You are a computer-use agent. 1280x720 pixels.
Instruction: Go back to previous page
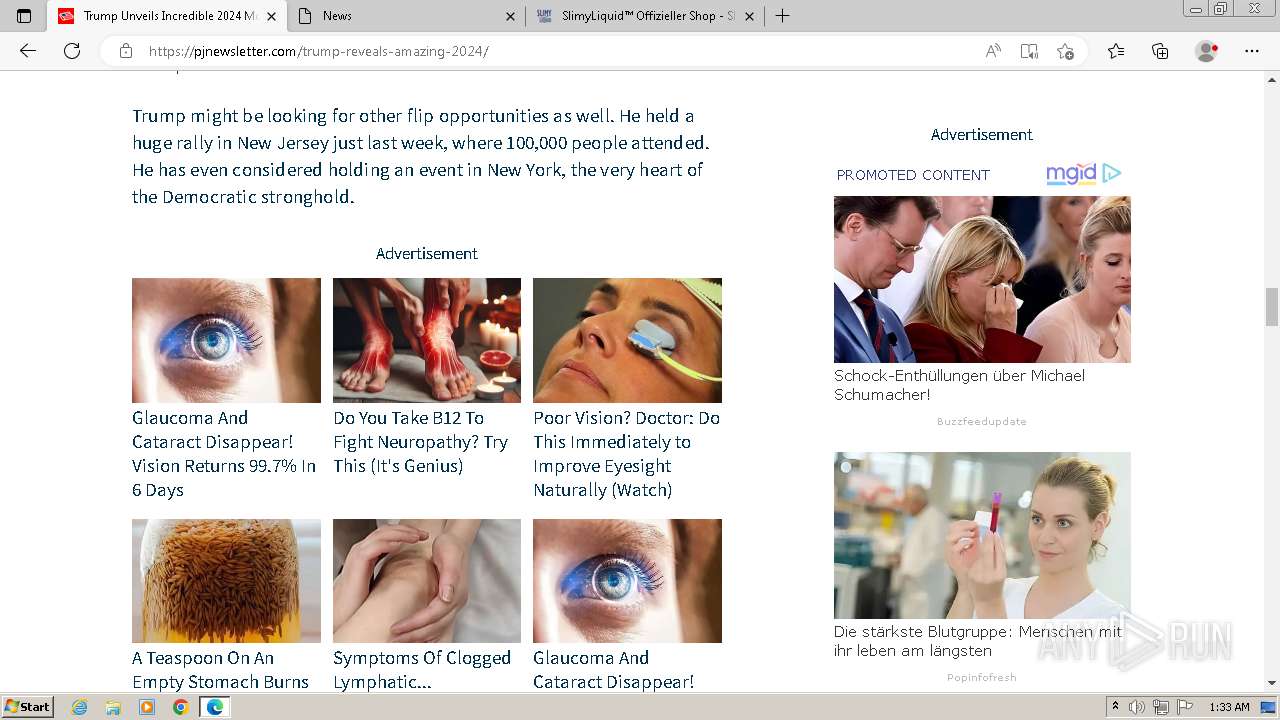click(28, 51)
